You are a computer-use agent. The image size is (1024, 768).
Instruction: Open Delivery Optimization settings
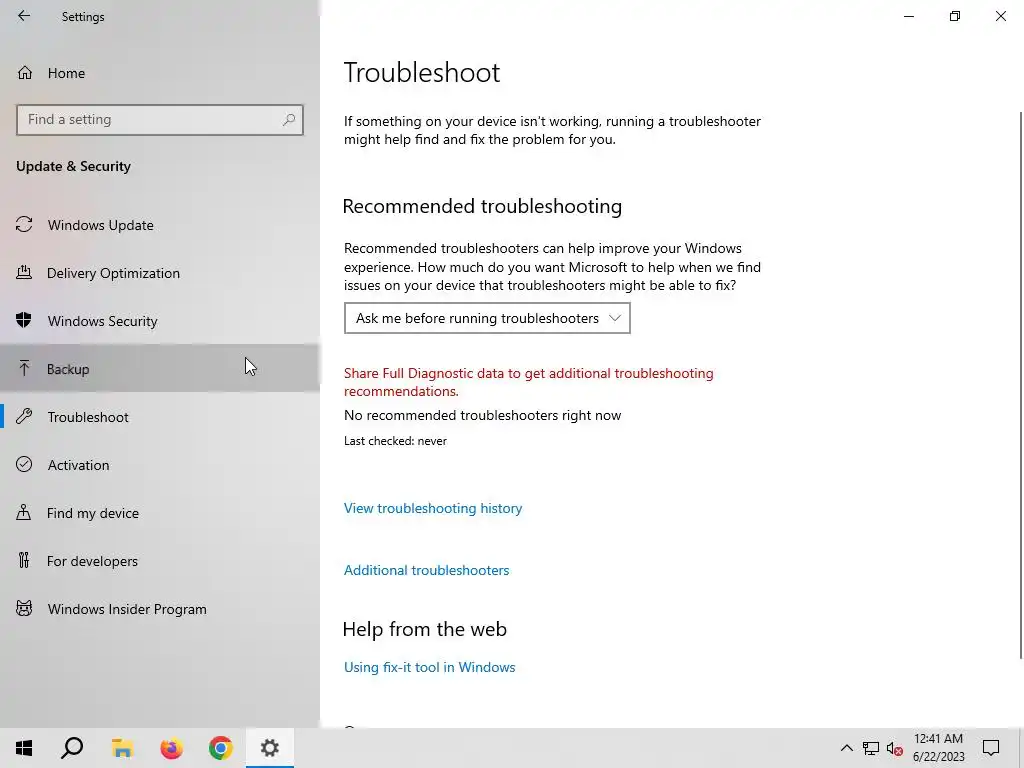(x=159, y=273)
